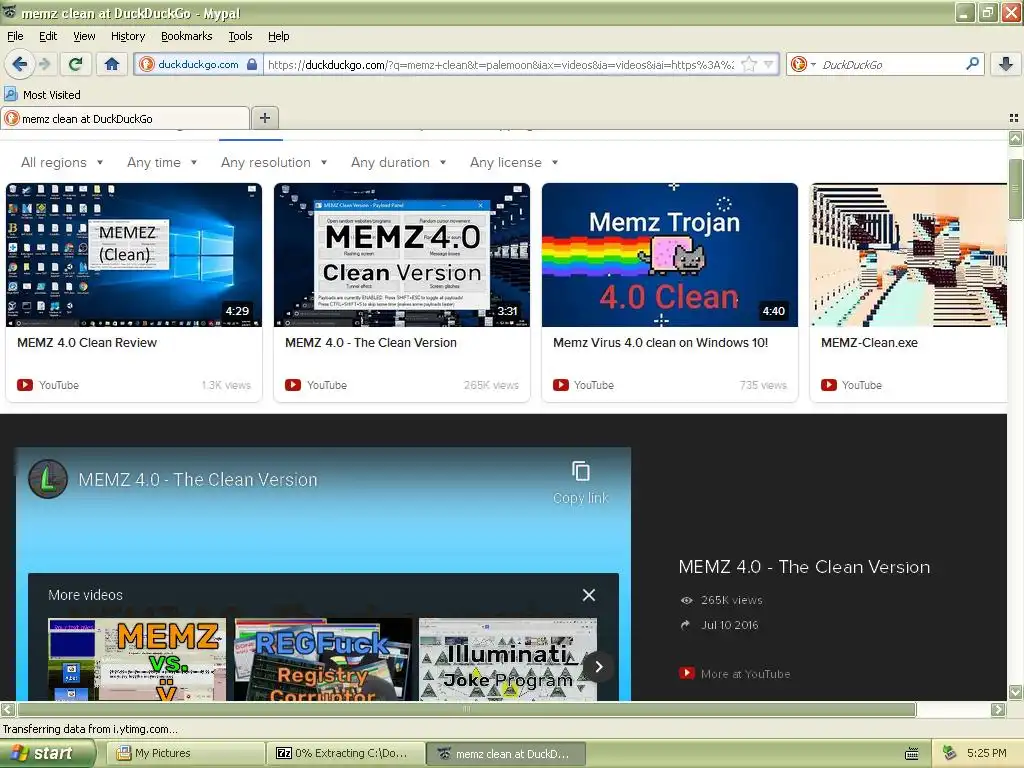The height and width of the screenshot is (768, 1024).
Task: Open the Home page button
Action: tap(112, 64)
